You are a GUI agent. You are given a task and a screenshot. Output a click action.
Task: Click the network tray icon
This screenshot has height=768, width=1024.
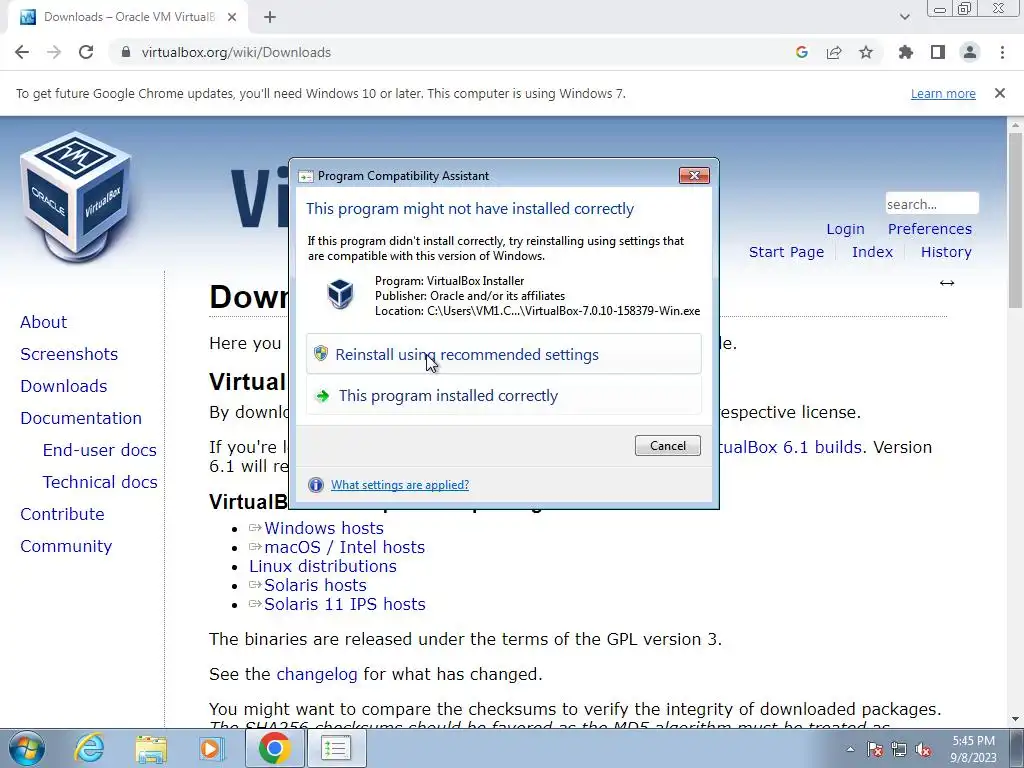click(899, 749)
